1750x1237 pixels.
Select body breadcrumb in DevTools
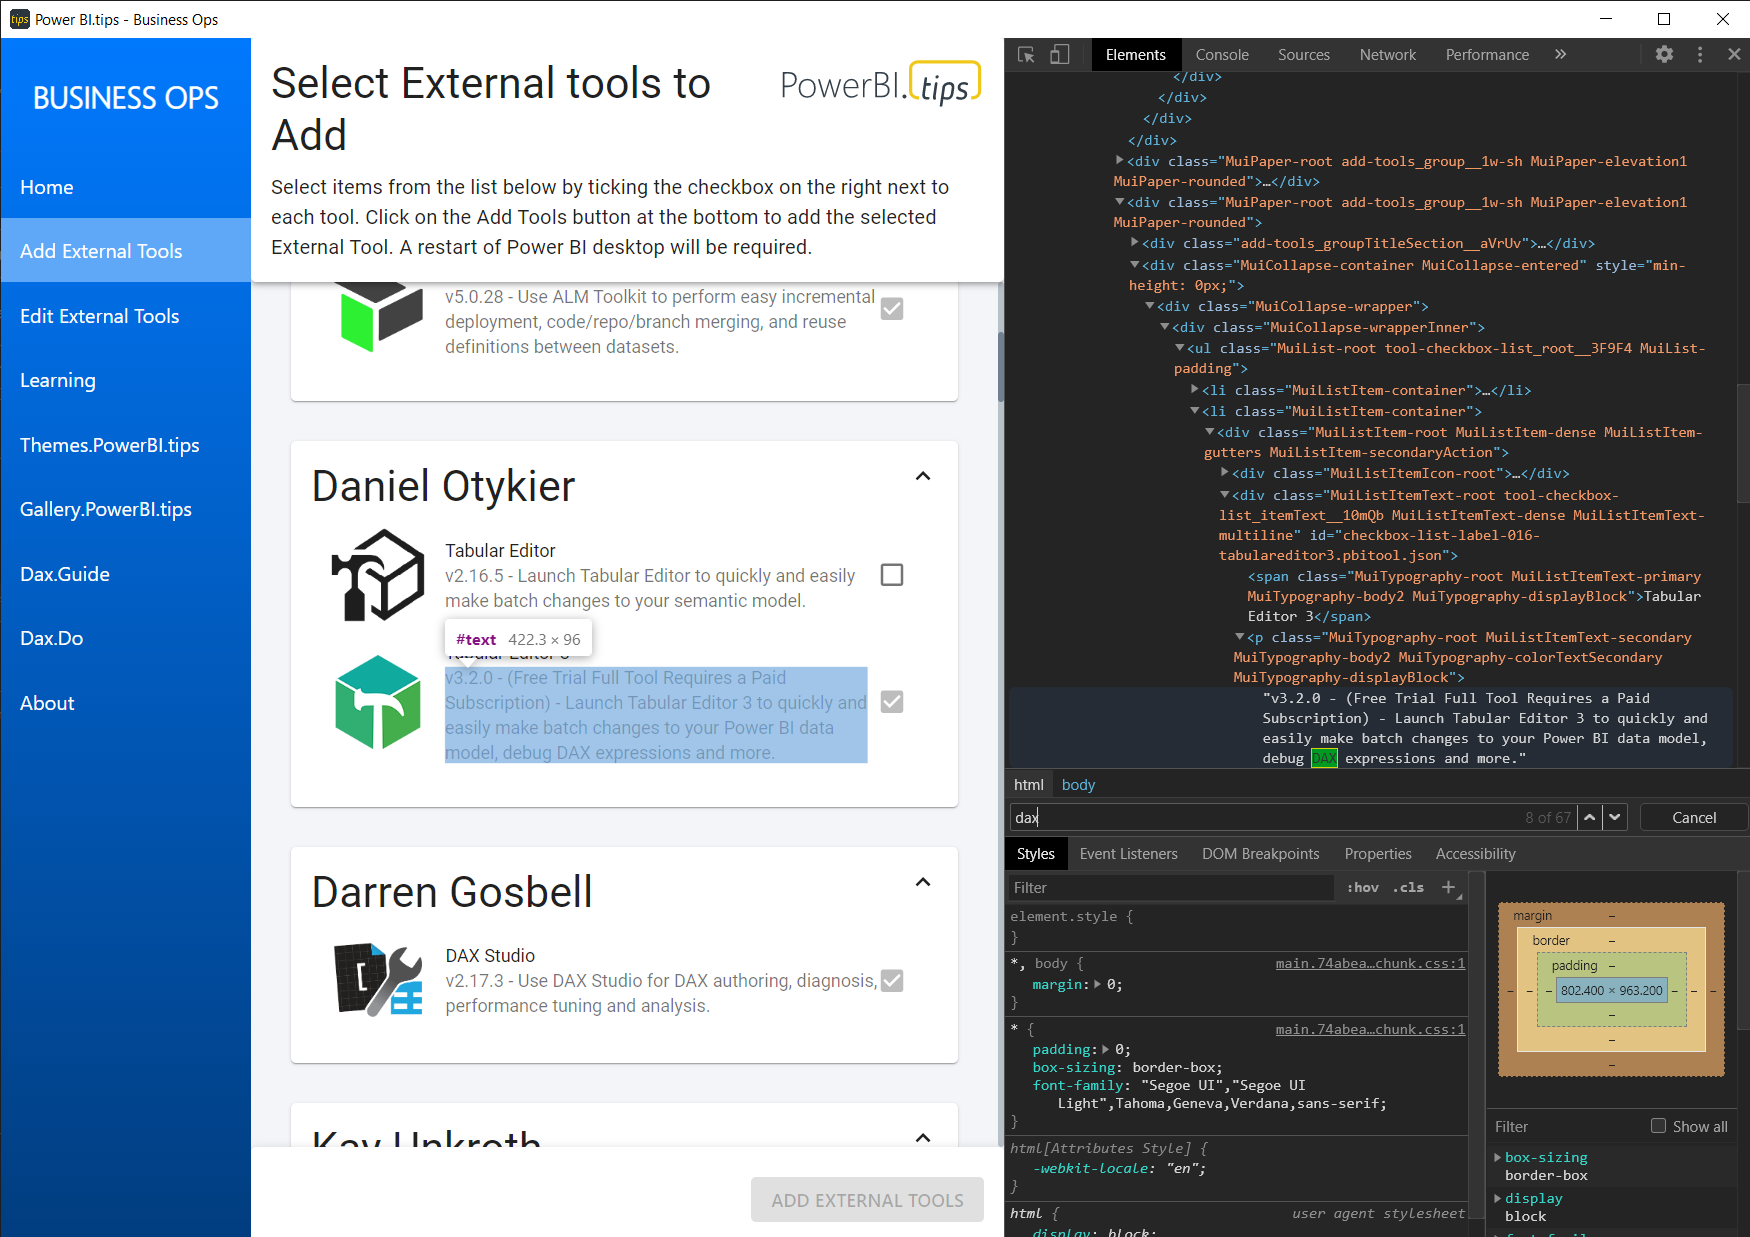[x=1078, y=785]
